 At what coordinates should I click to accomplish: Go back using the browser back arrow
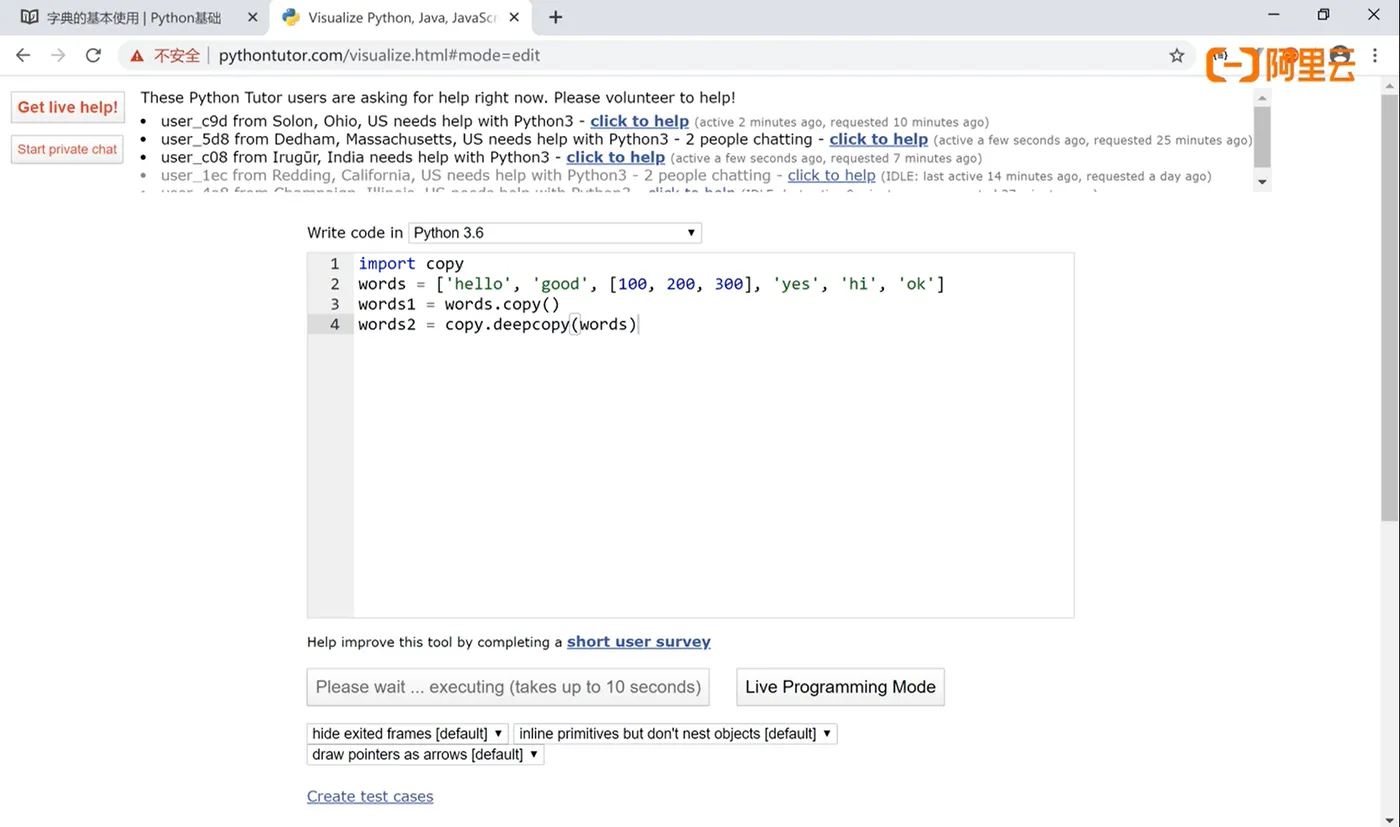[x=23, y=56]
